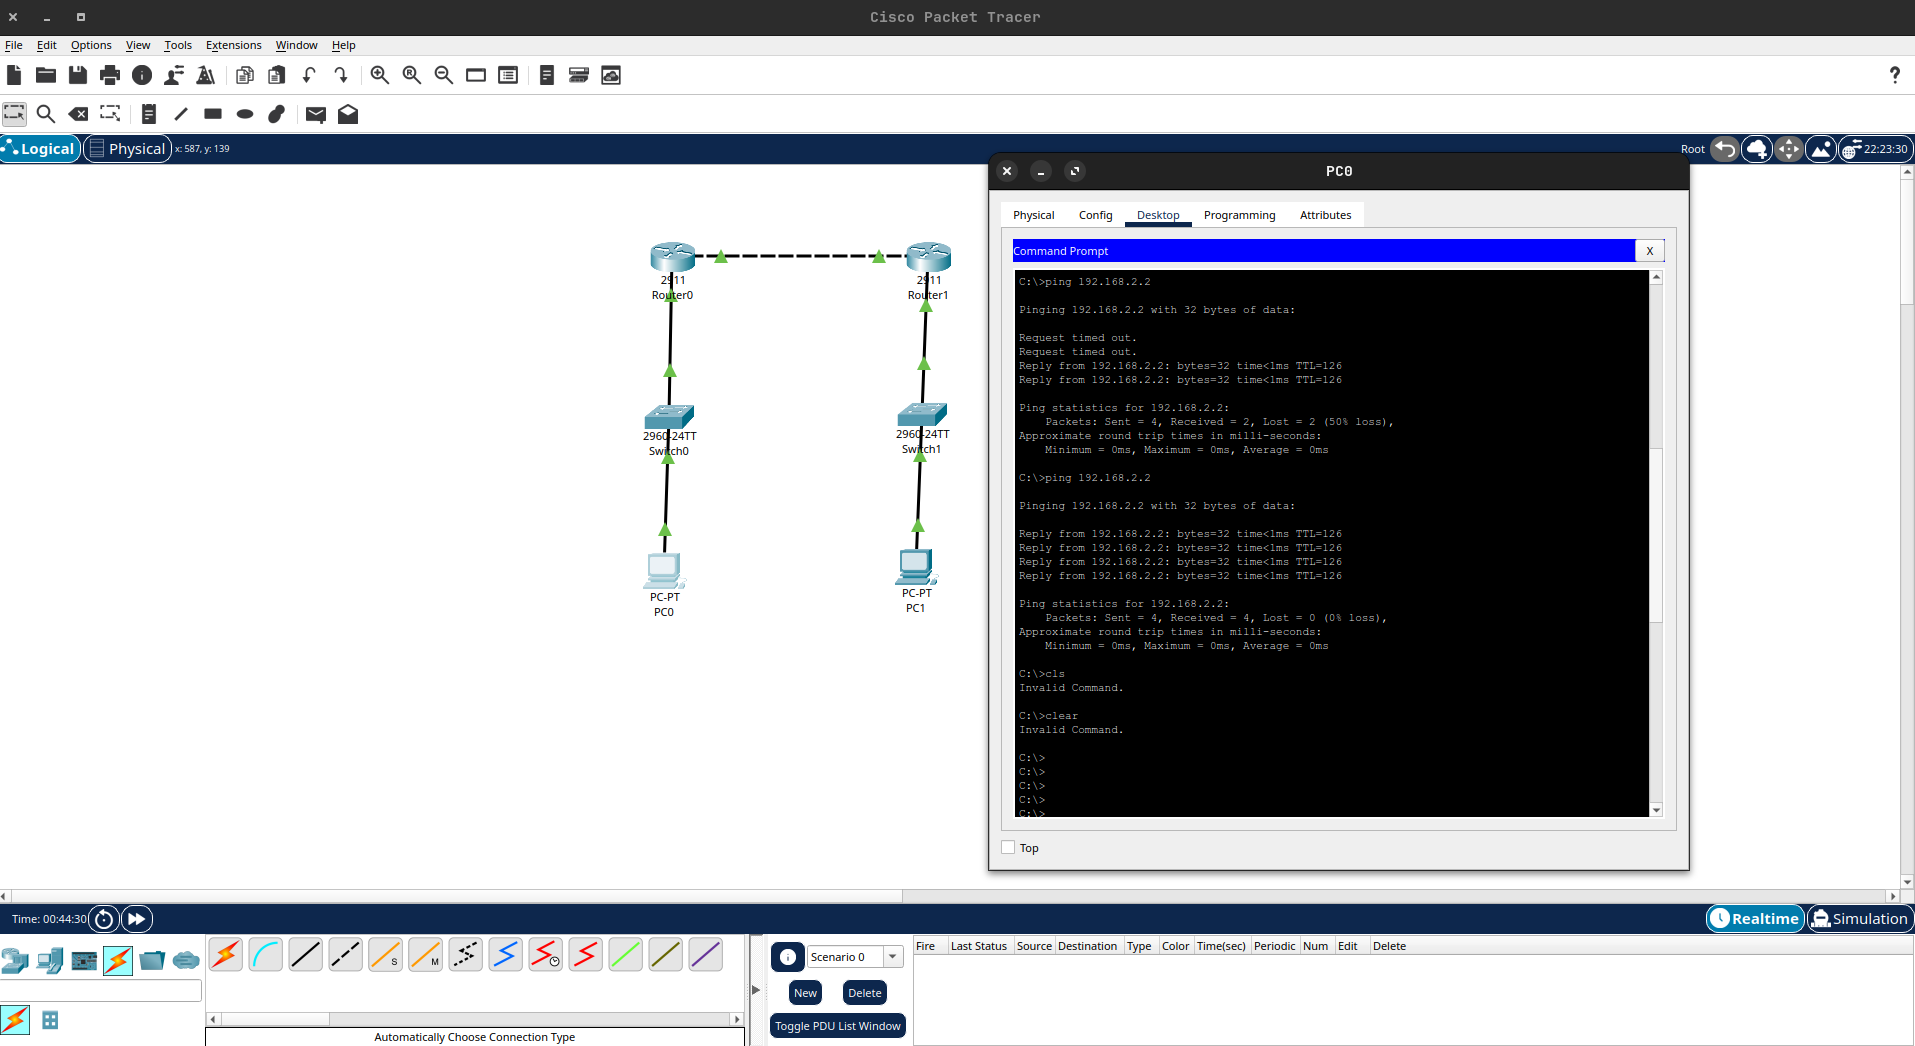
Task: Pick the Draw Line tool
Action: pos(181,114)
